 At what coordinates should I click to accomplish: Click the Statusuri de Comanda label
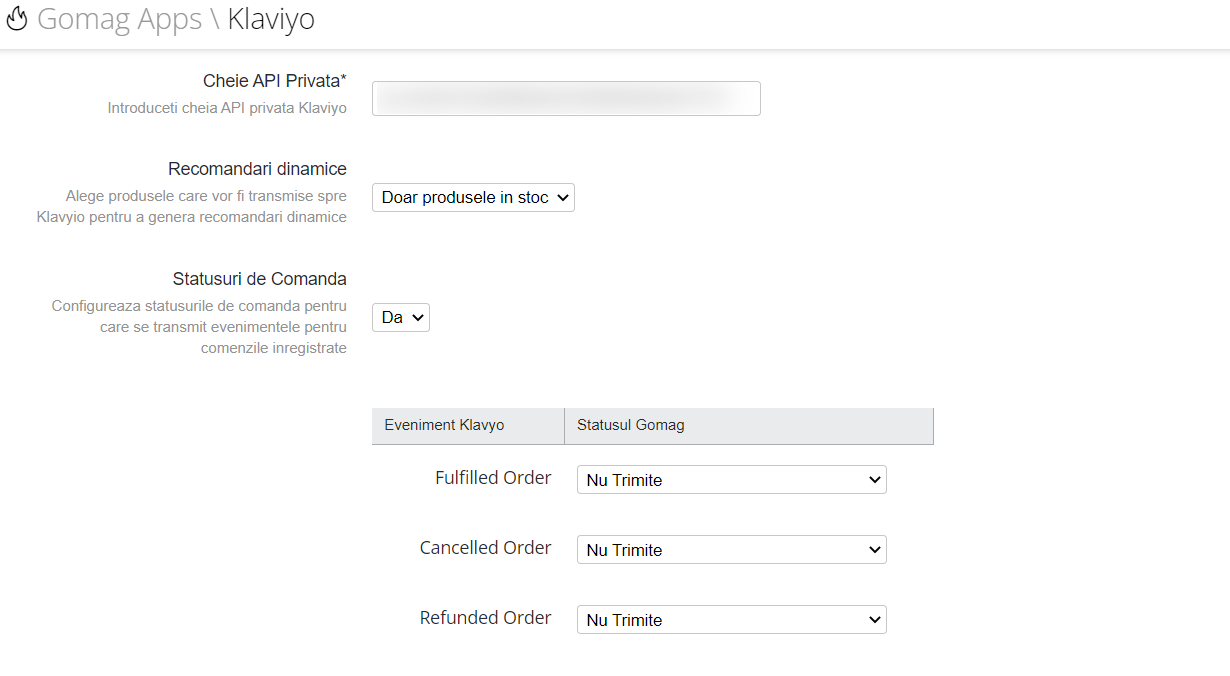[260, 279]
